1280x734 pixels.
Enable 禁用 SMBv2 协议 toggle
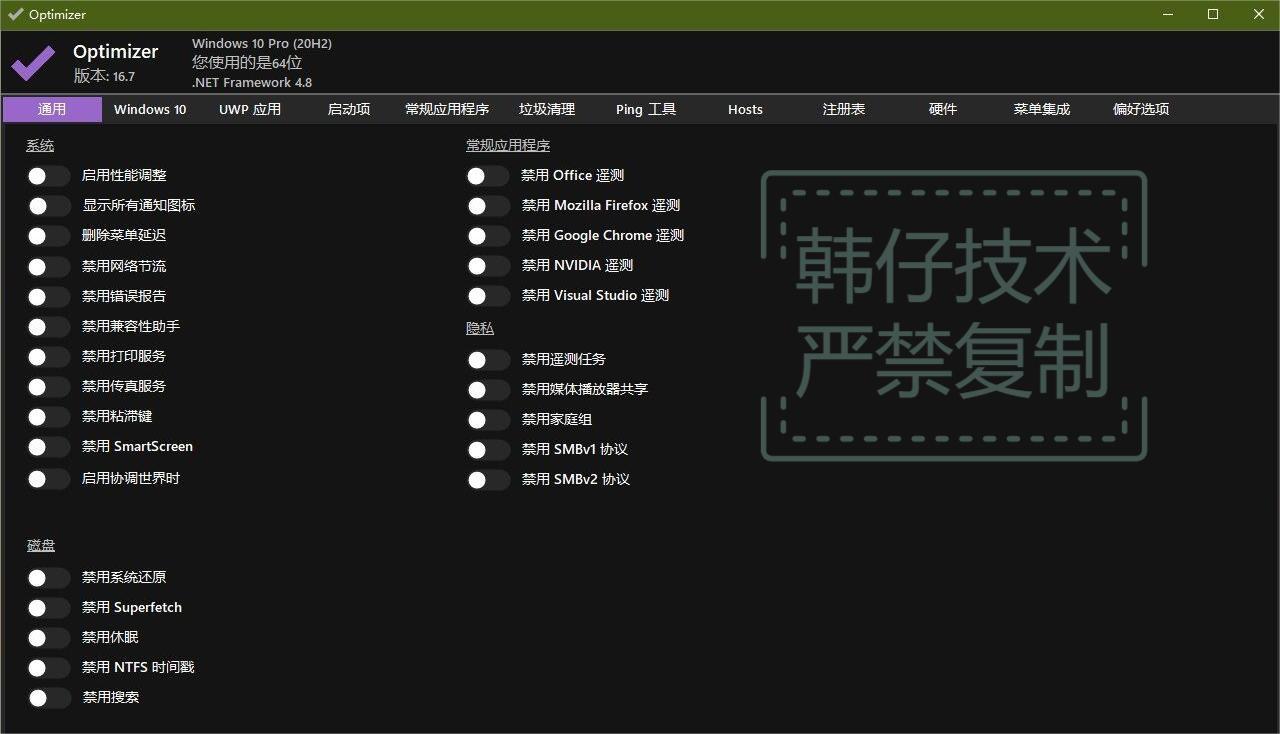tap(488, 480)
